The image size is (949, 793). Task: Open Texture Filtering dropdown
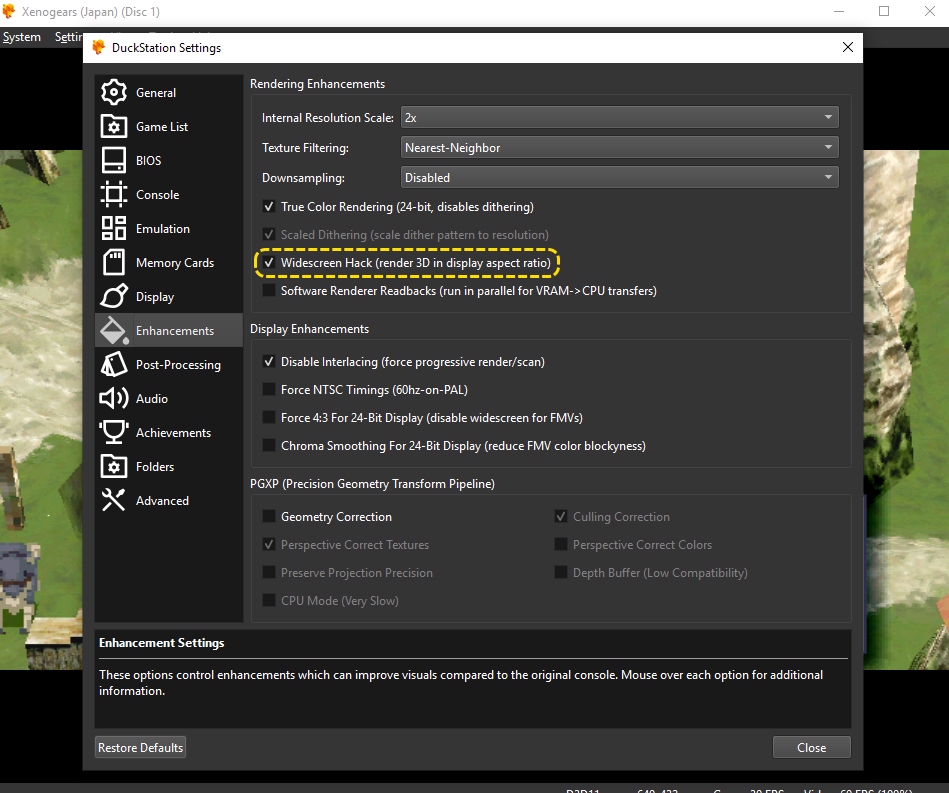(620, 148)
